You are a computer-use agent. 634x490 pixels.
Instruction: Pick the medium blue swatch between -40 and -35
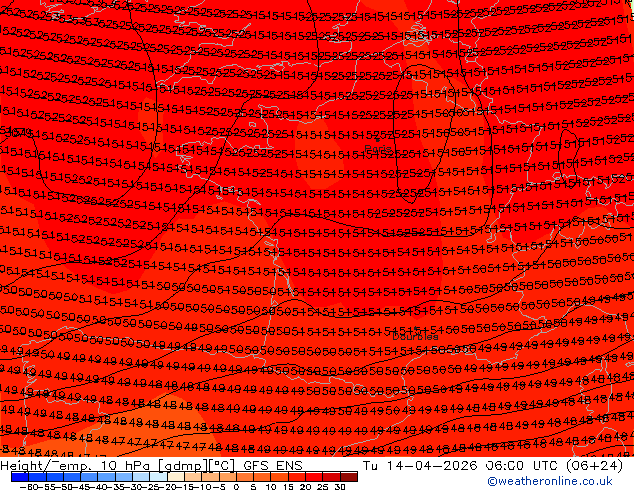(x=106, y=477)
